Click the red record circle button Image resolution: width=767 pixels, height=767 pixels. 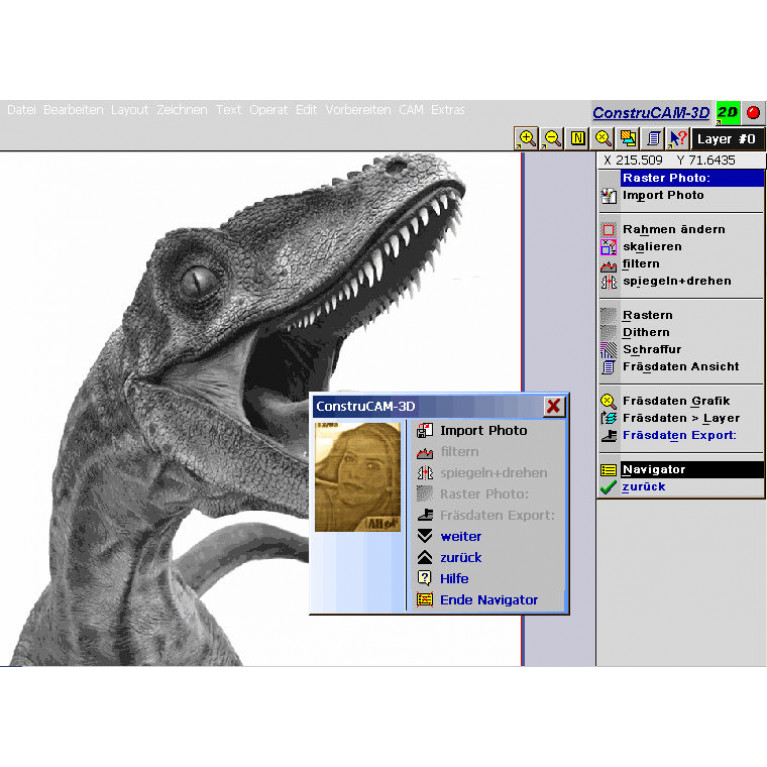(753, 112)
